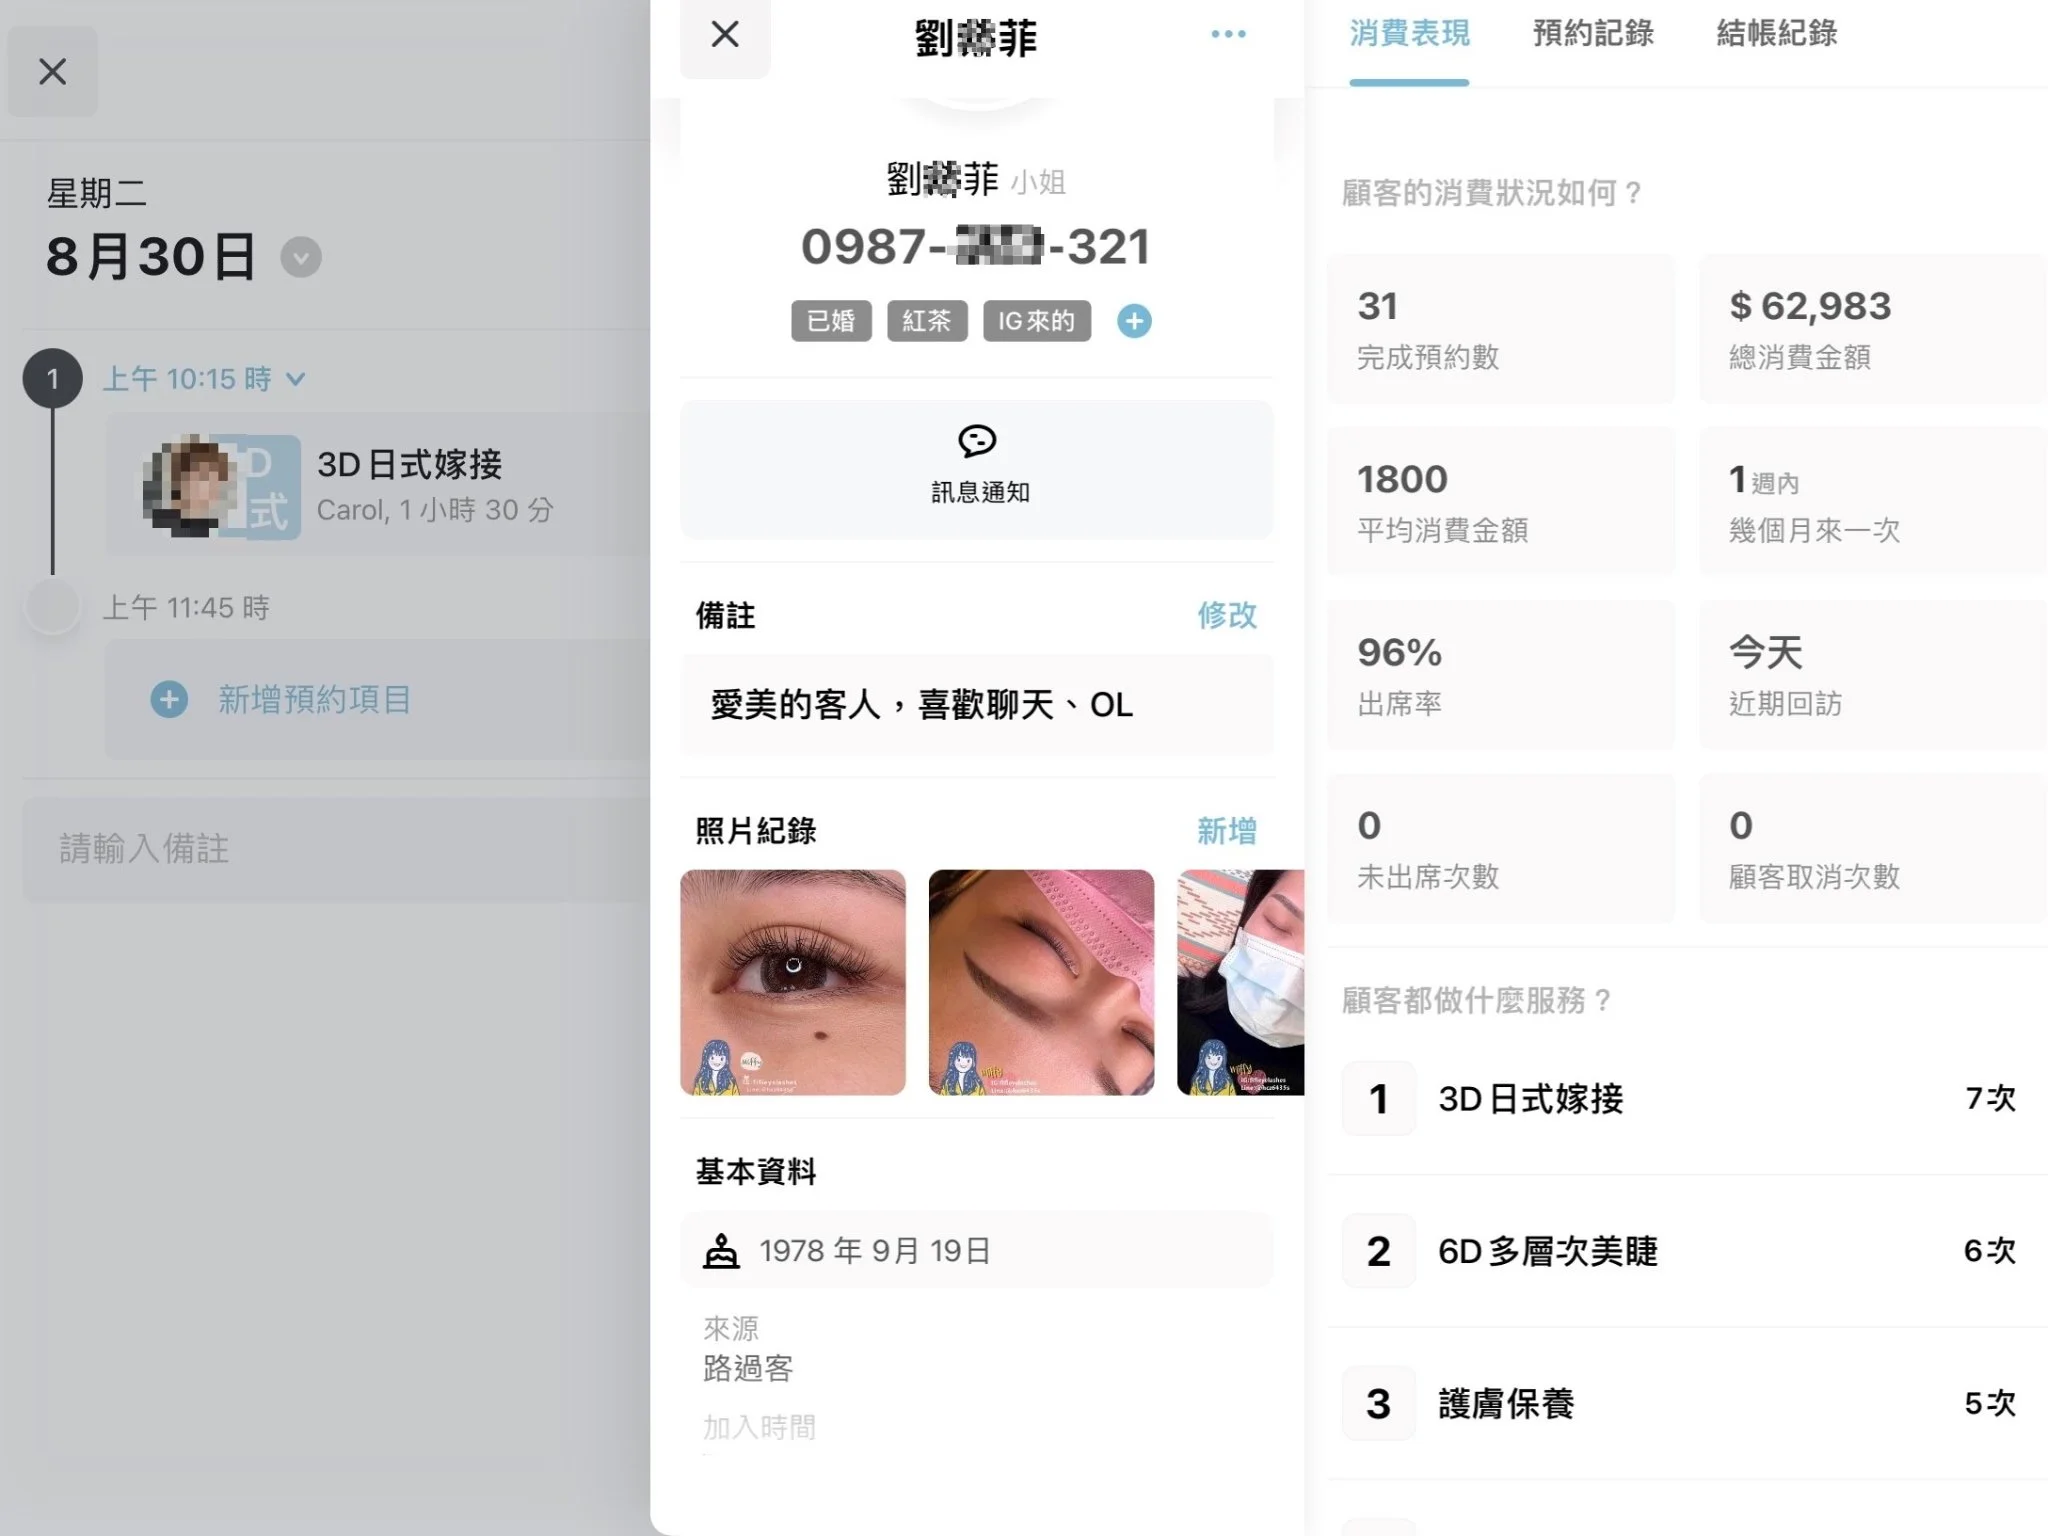
Task: Click the 已婚 tag
Action: point(831,321)
